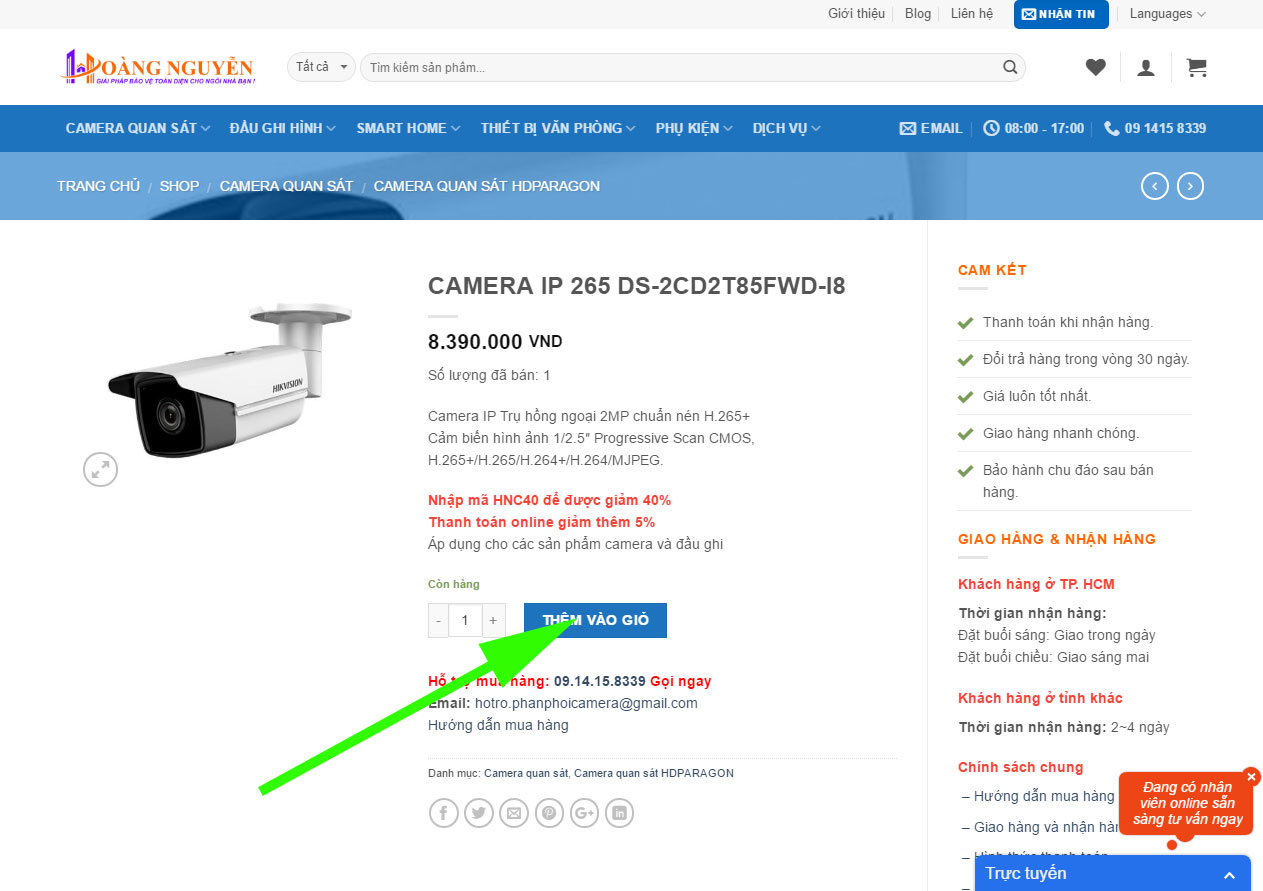Open the shopping cart icon
The width and height of the screenshot is (1263, 891).
tap(1196, 67)
